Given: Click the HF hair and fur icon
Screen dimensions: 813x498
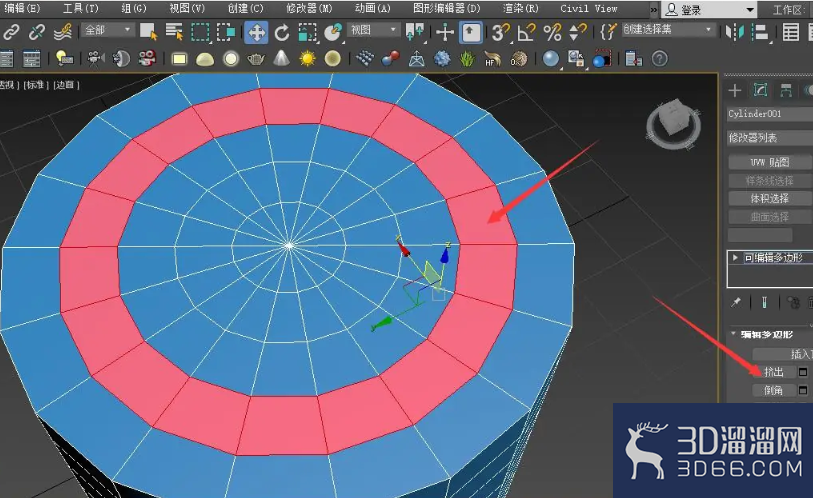Looking at the screenshot, I should 493,59.
